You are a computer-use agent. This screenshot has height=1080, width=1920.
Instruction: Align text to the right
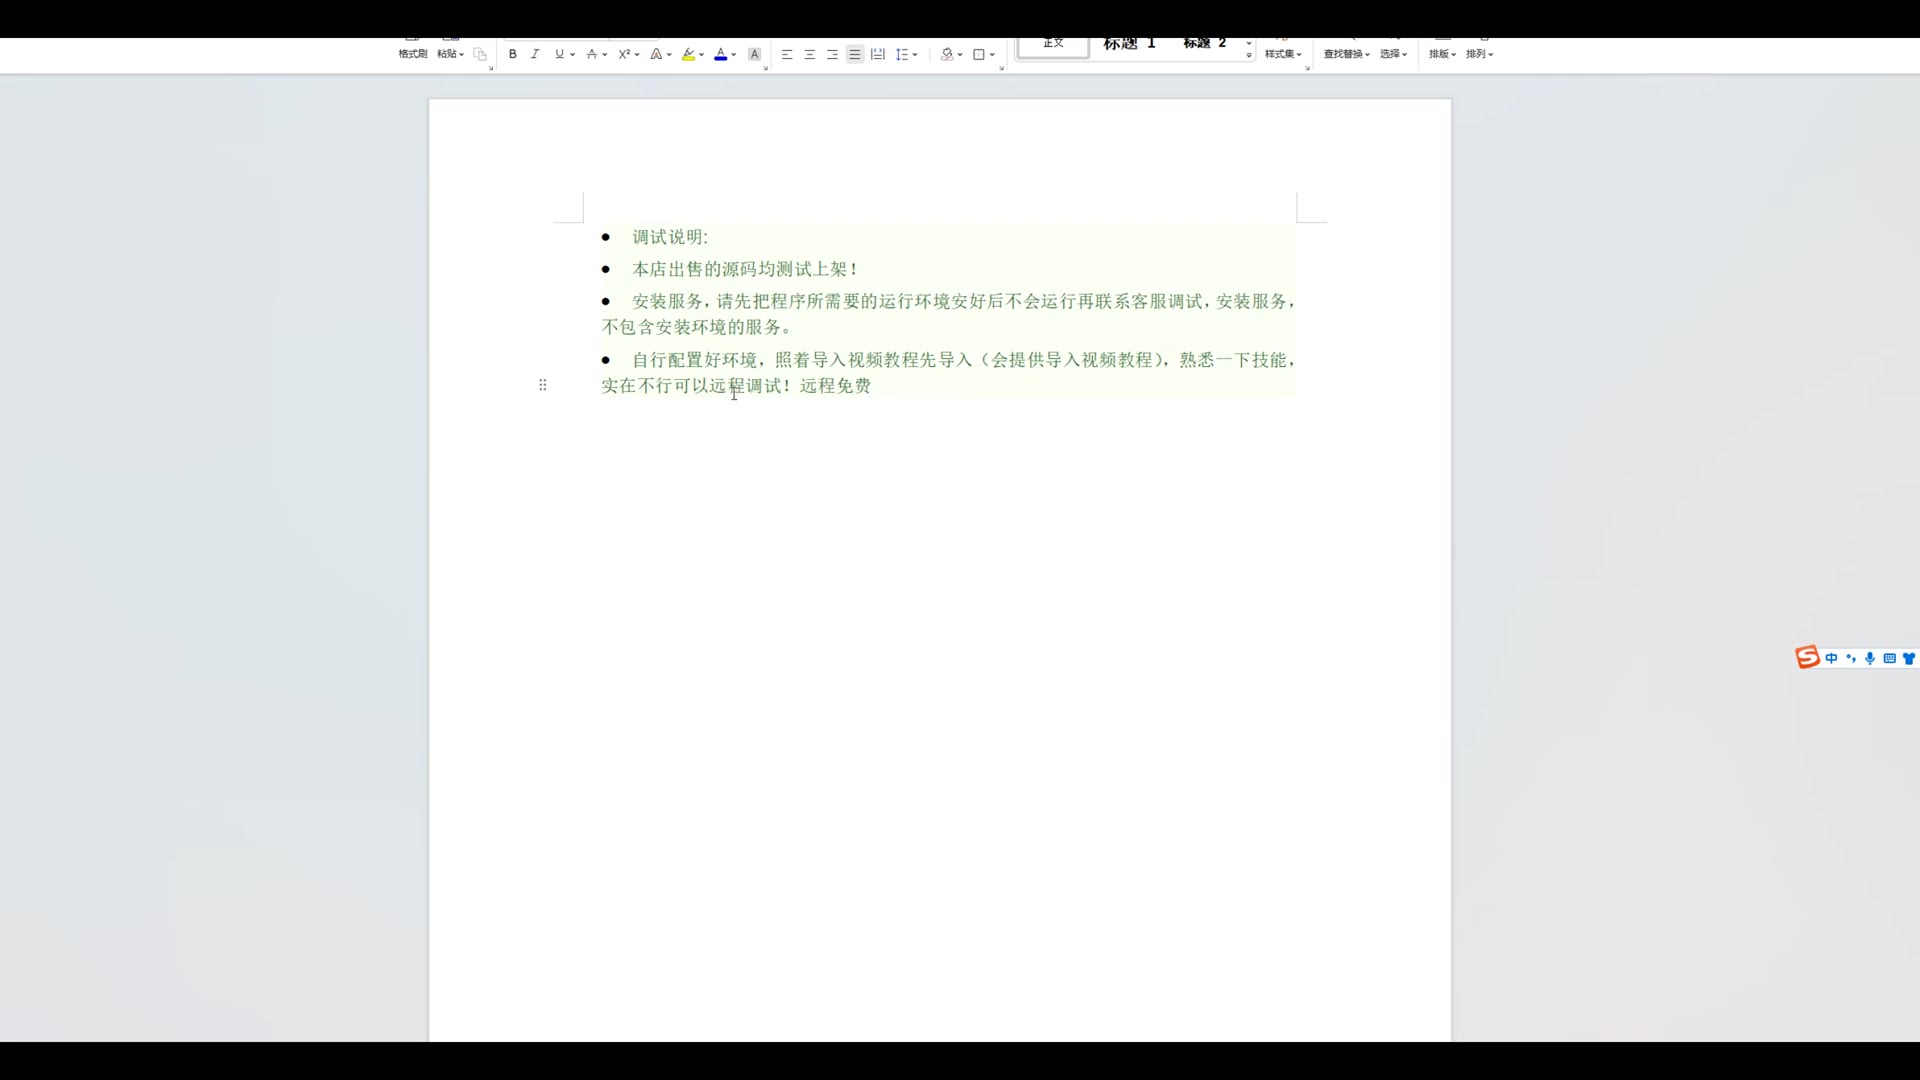coord(832,54)
